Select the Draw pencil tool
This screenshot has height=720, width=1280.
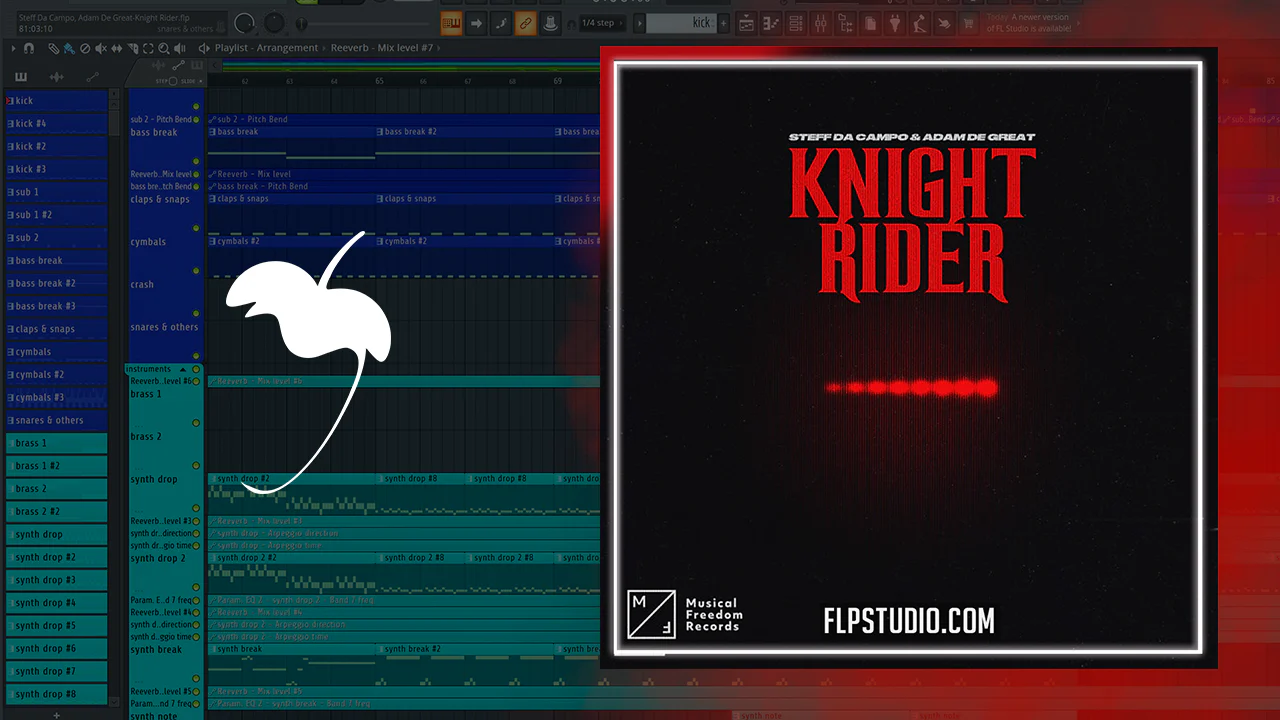[x=53, y=48]
